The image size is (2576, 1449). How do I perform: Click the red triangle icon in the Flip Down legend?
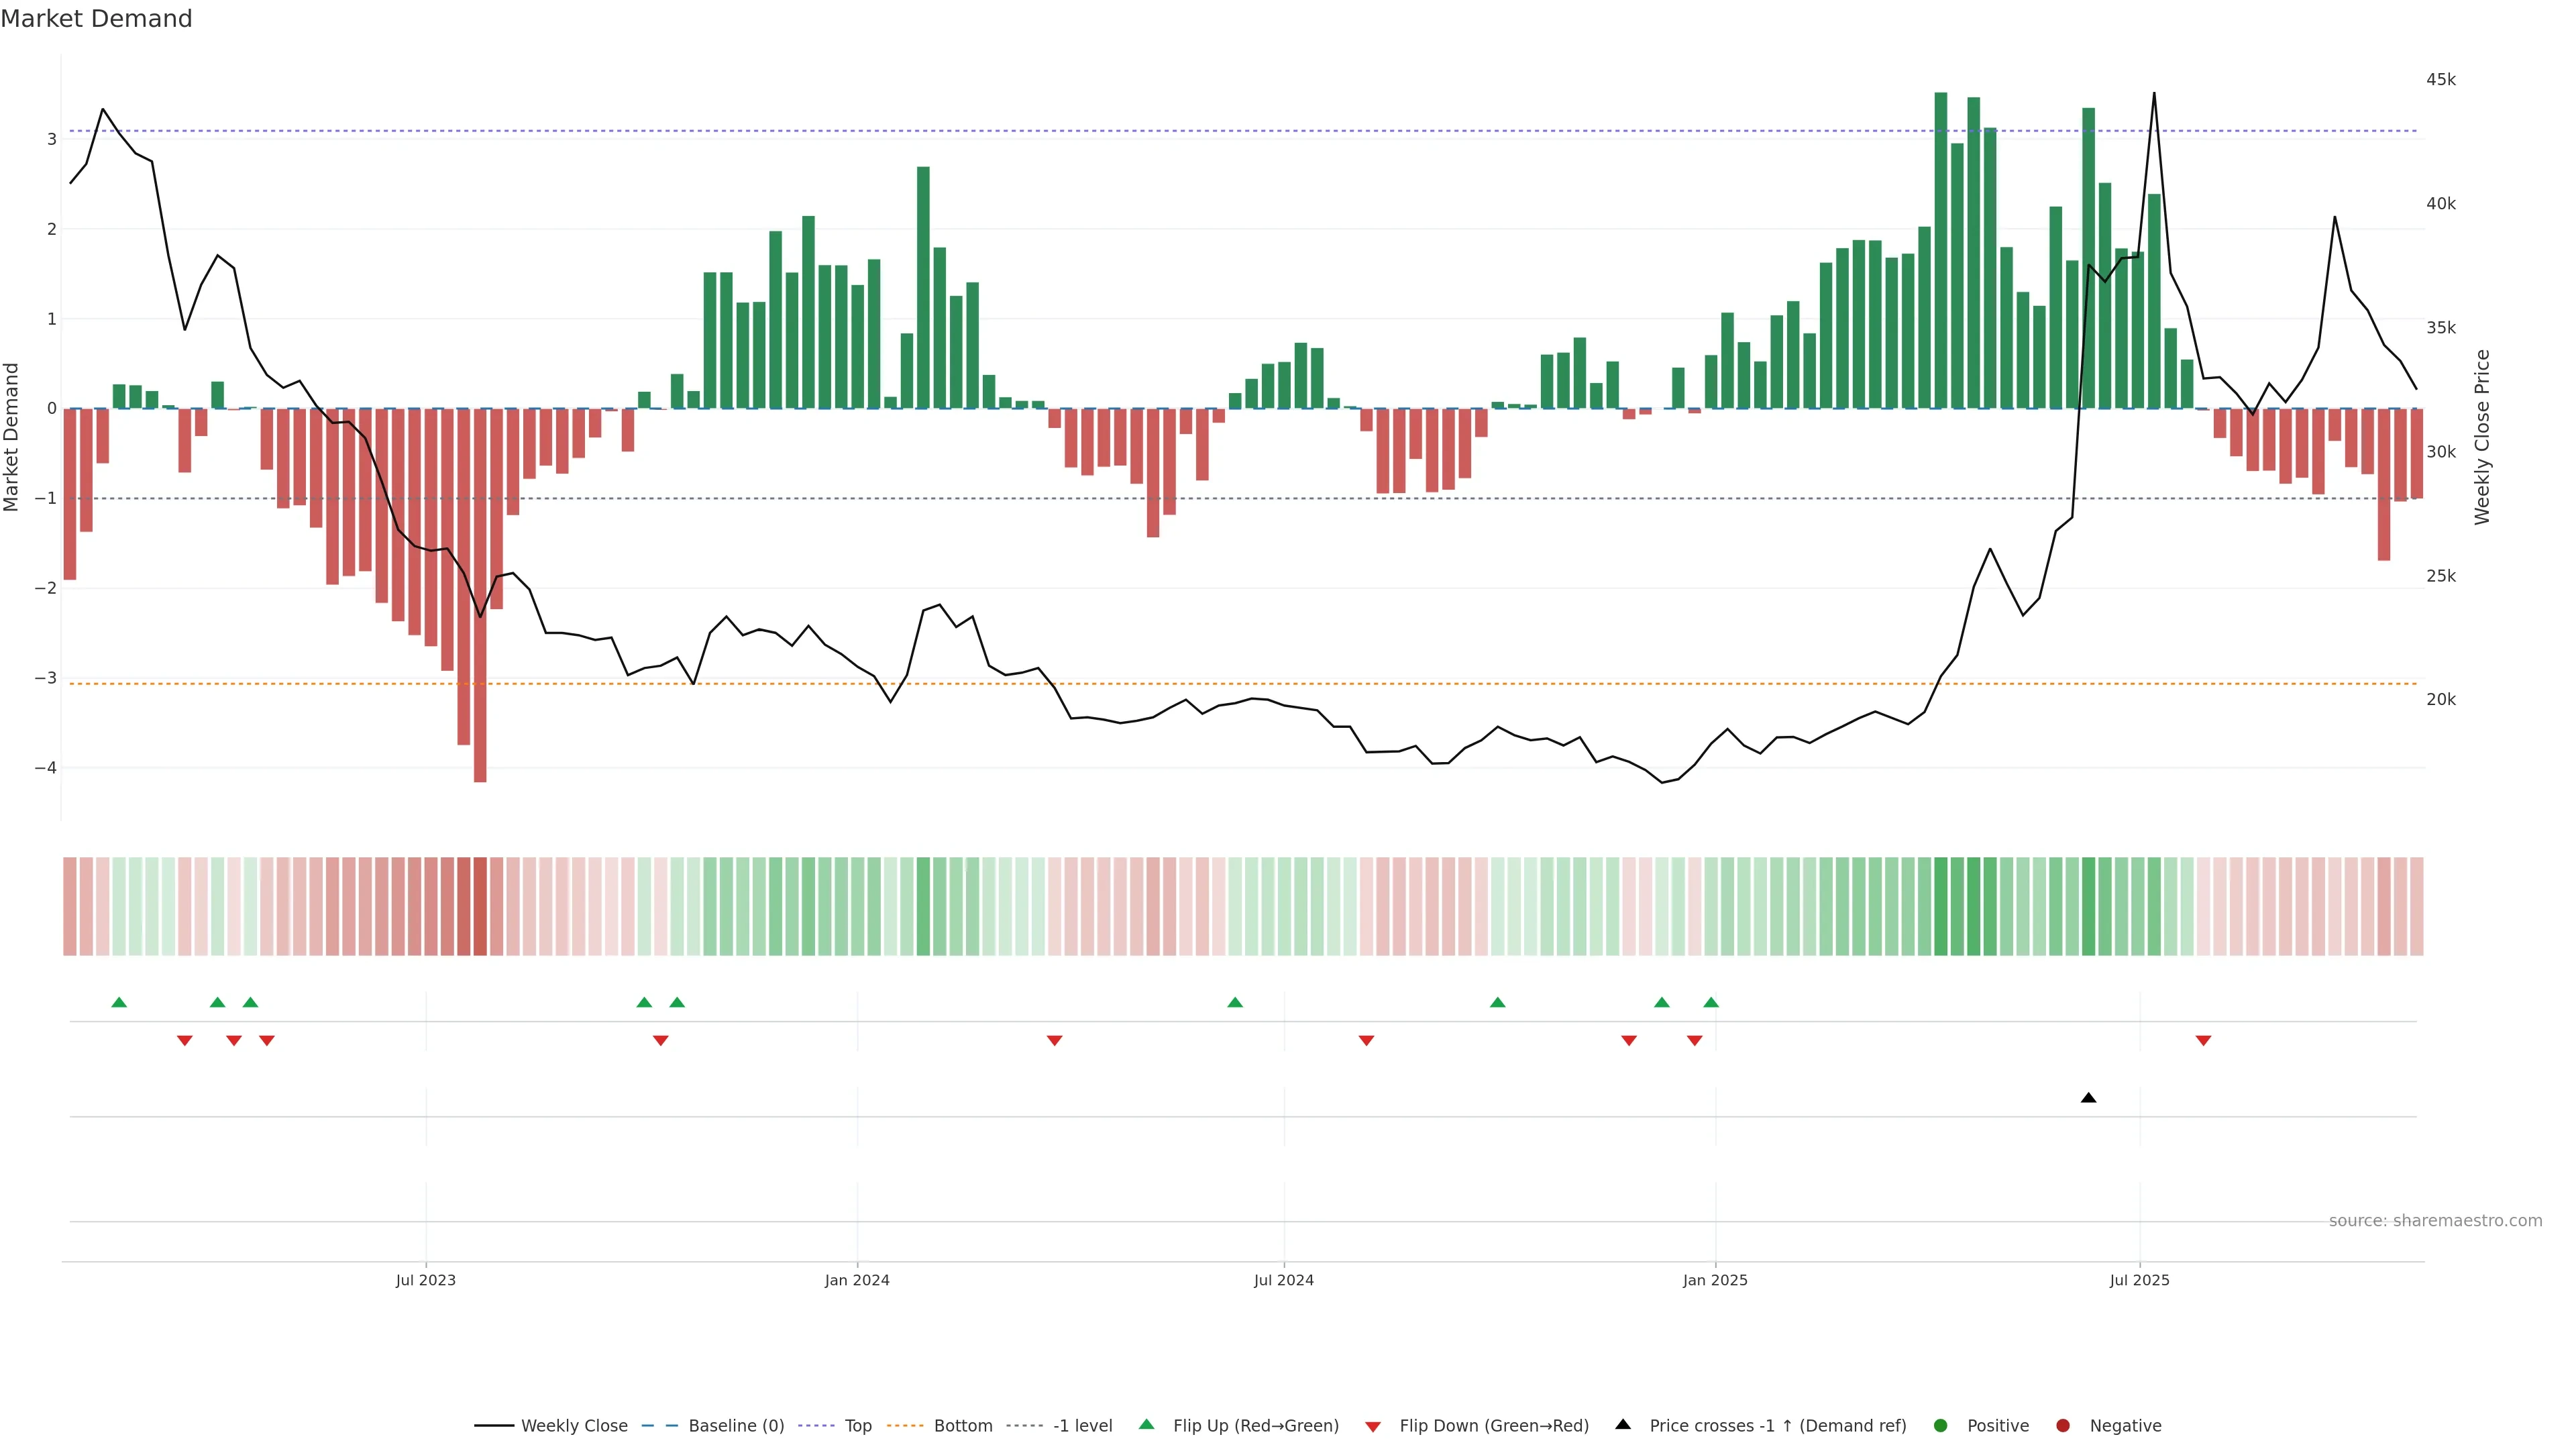(1373, 1426)
